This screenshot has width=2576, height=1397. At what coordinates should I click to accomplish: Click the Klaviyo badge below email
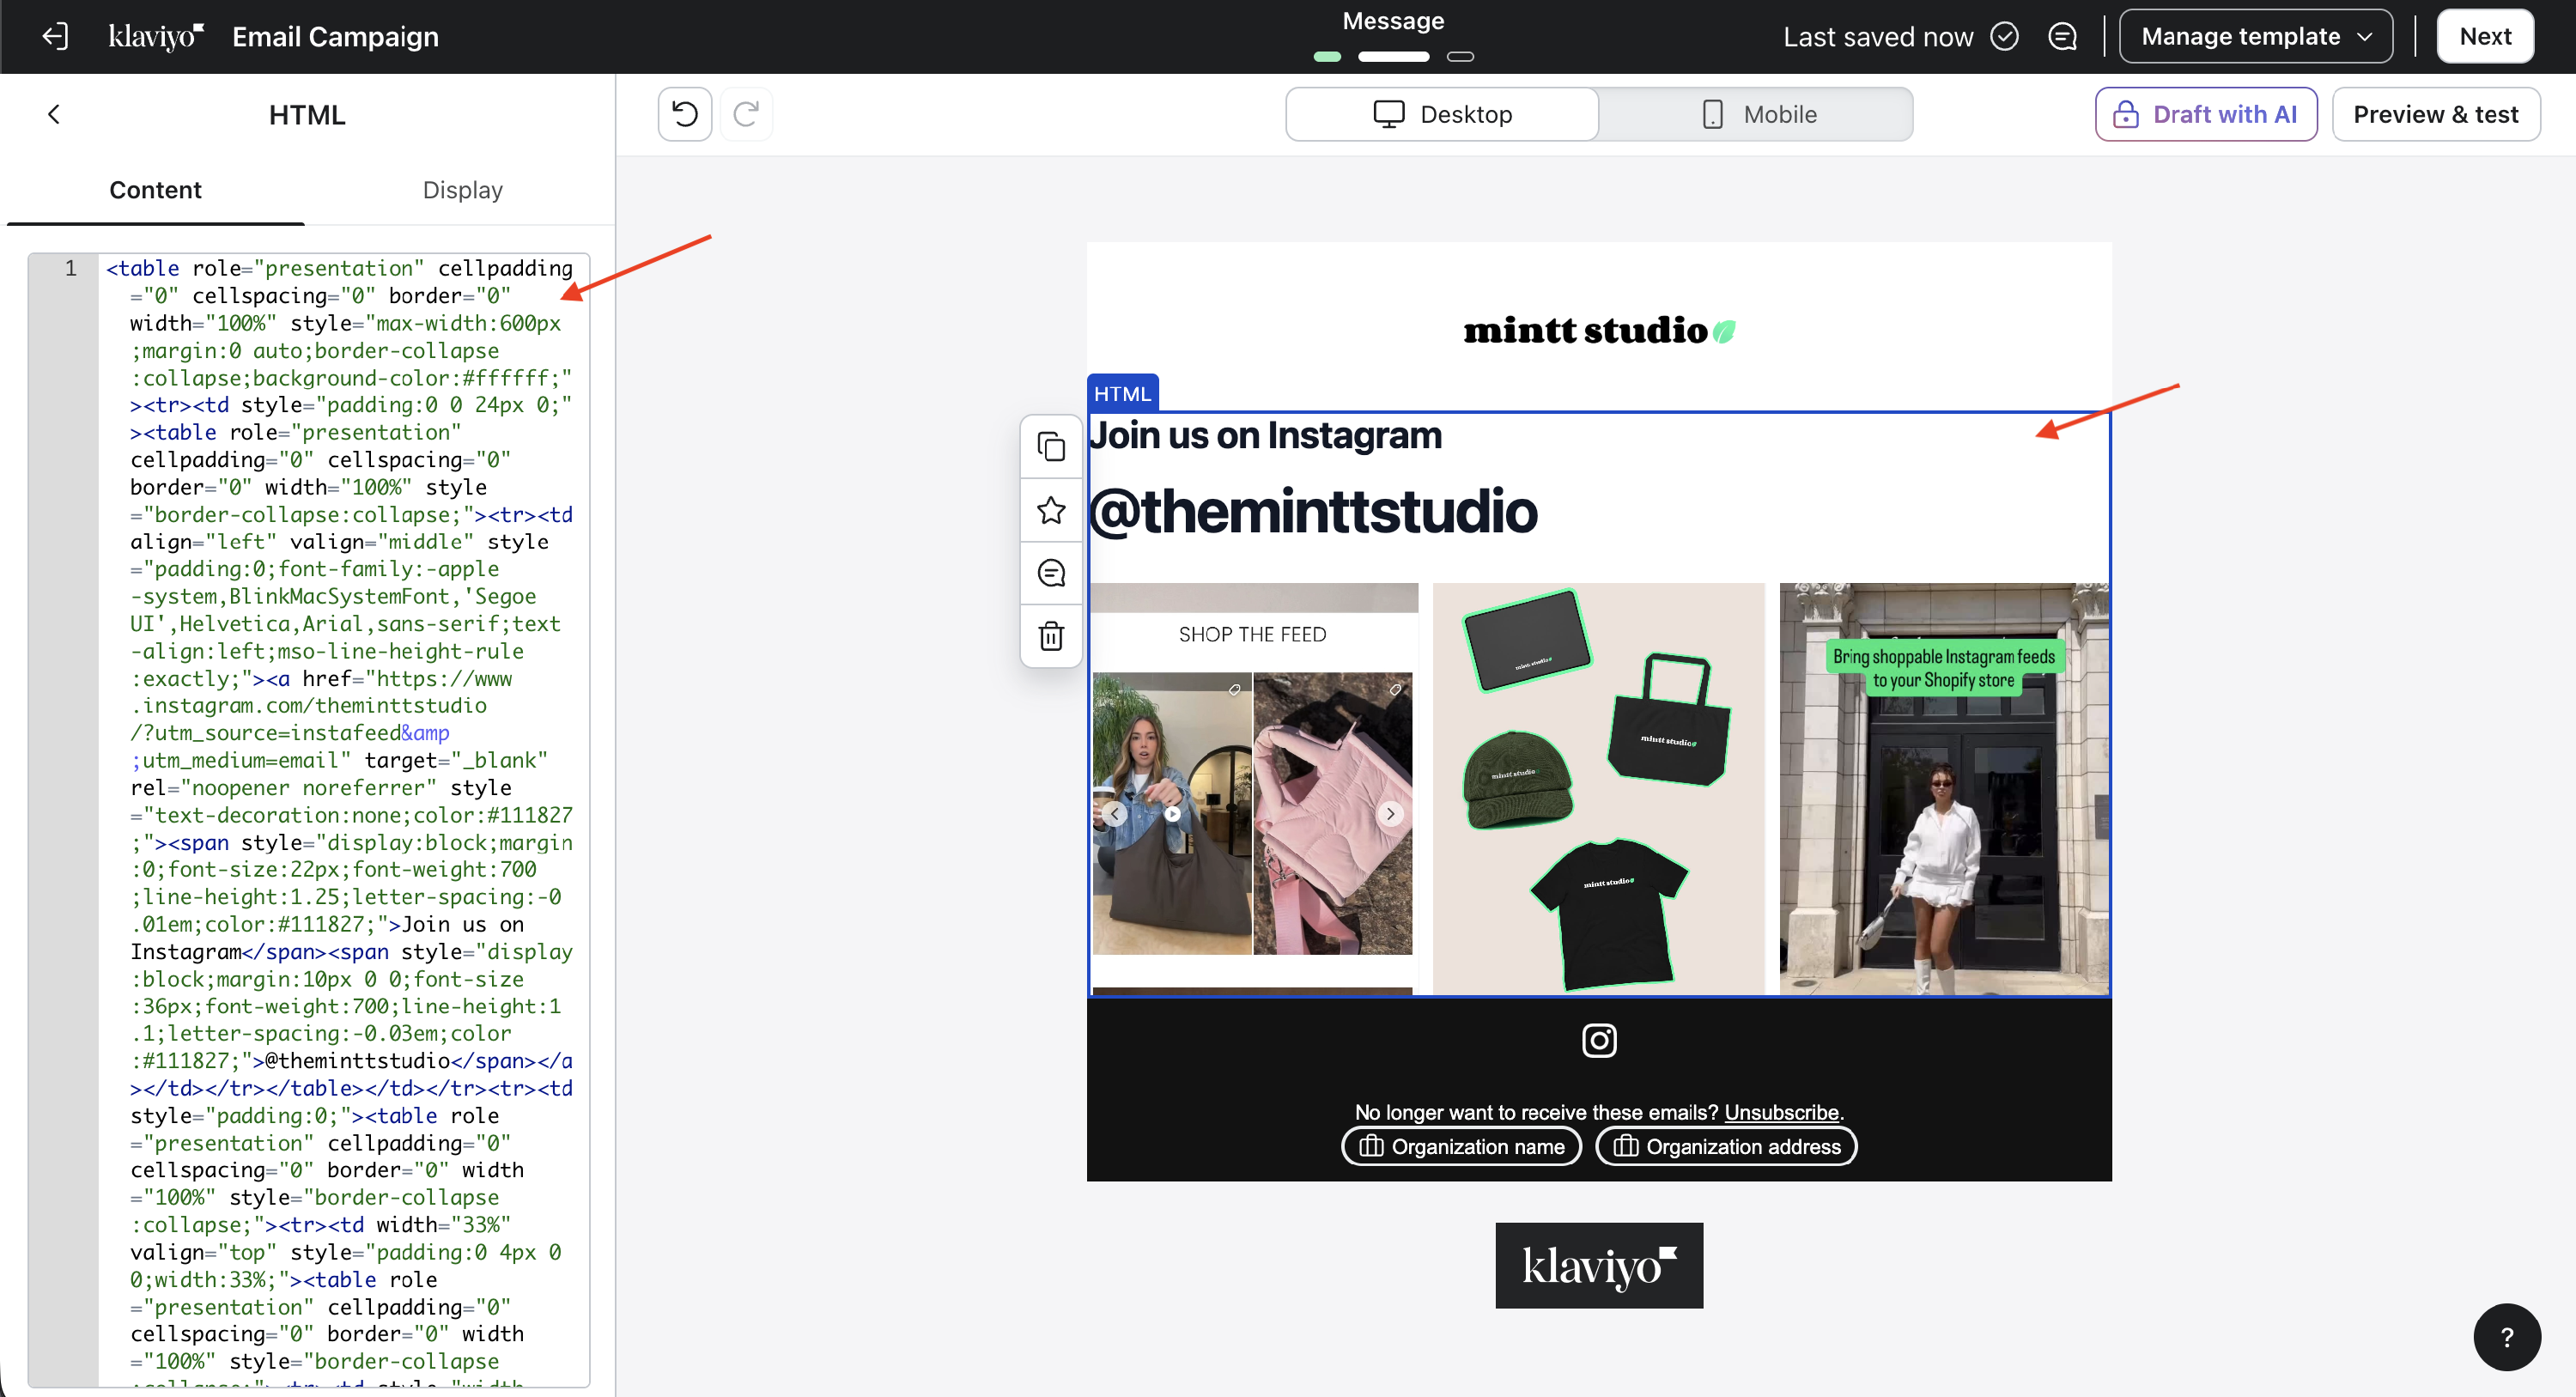click(1598, 1265)
